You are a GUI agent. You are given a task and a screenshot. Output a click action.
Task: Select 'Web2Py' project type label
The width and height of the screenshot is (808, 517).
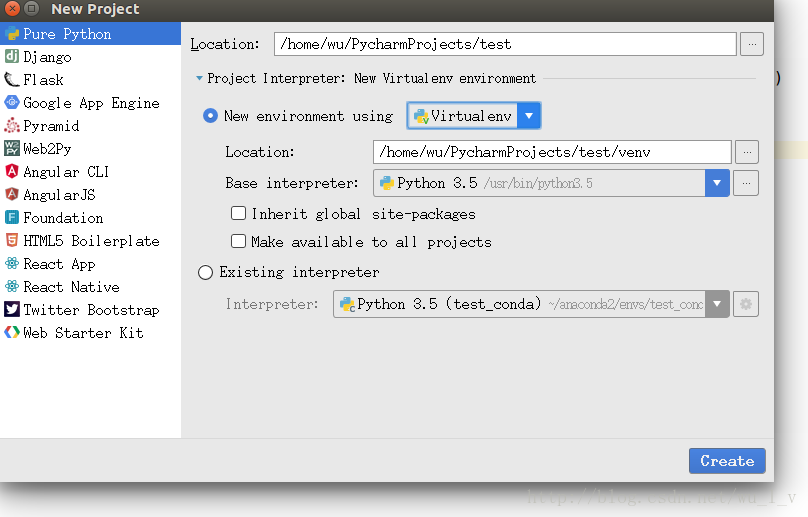(47, 149)
